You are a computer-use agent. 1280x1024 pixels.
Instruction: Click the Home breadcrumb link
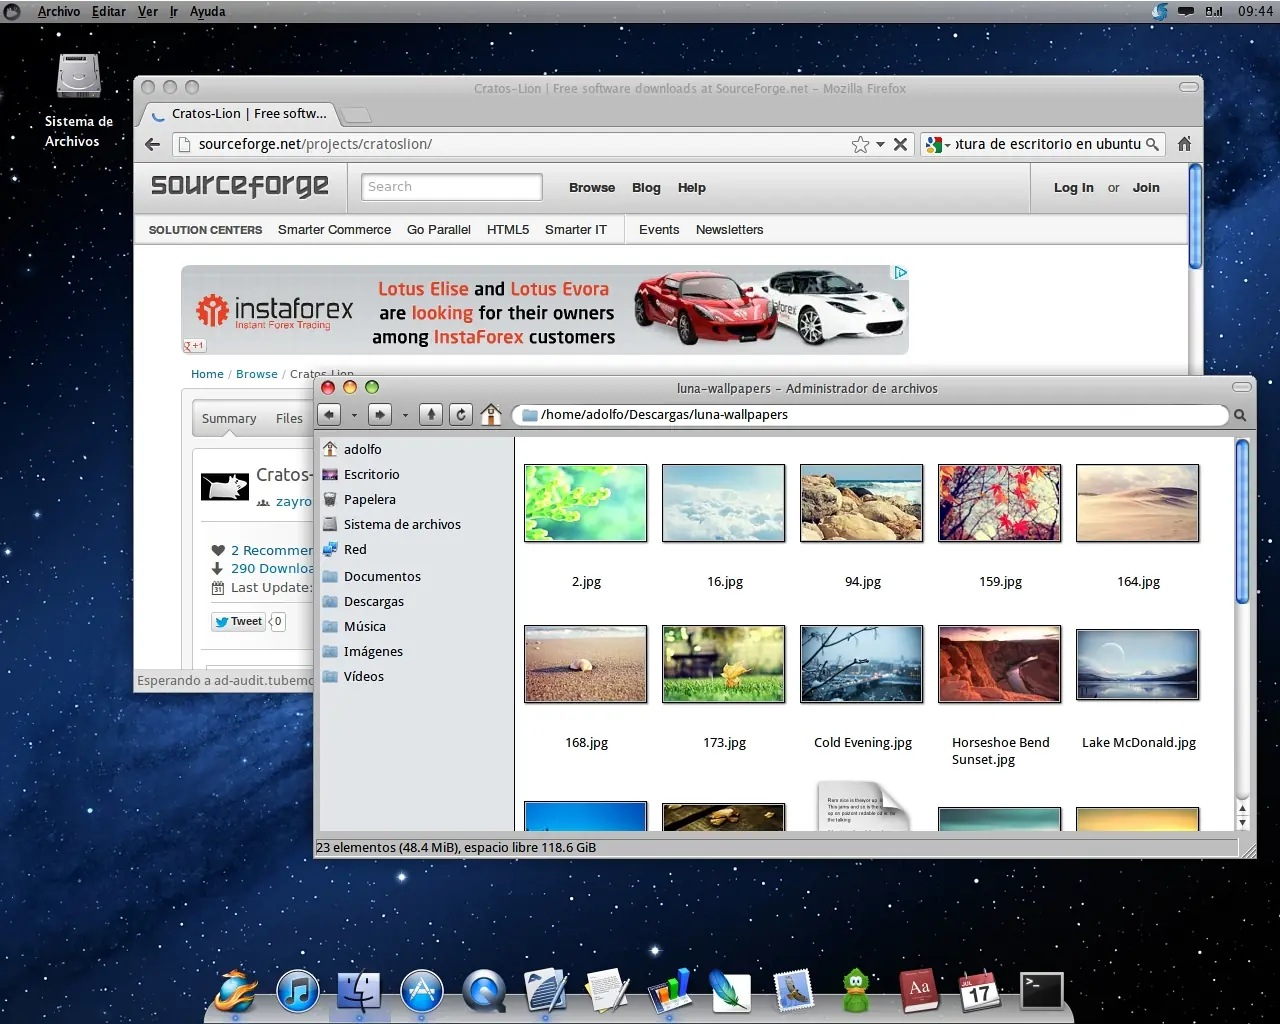[x=207, y=374]
